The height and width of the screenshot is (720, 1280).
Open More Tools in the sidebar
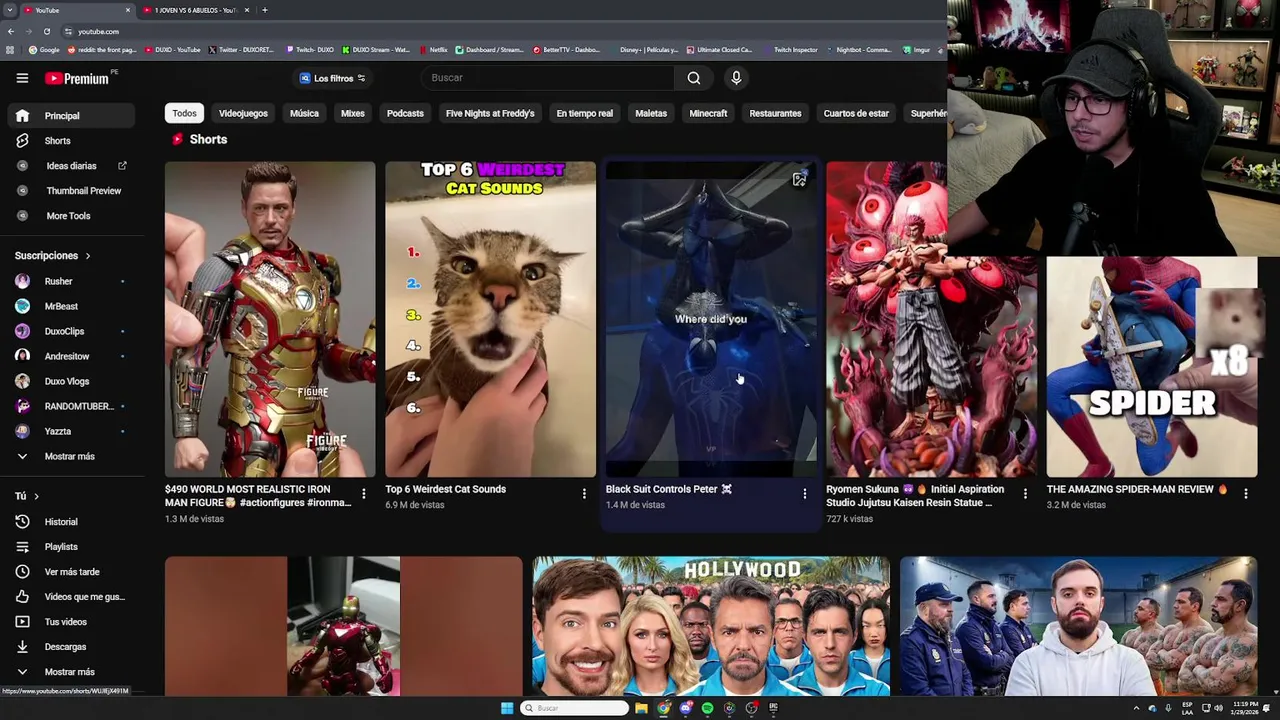(68, 216)
